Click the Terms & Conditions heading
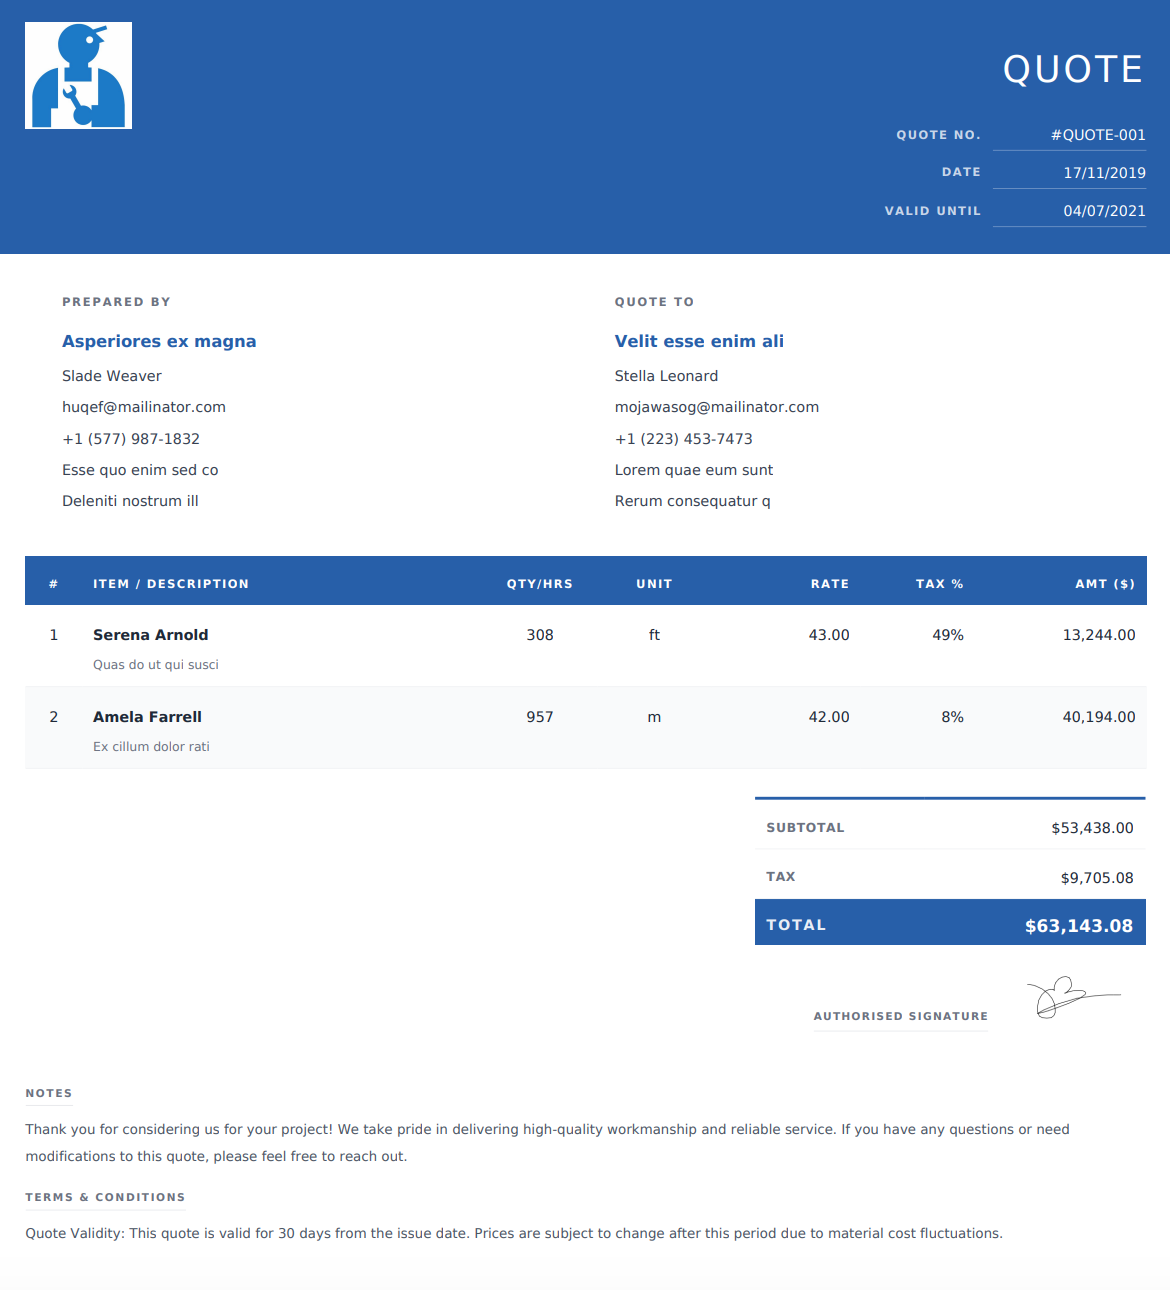 [105, 1197]
